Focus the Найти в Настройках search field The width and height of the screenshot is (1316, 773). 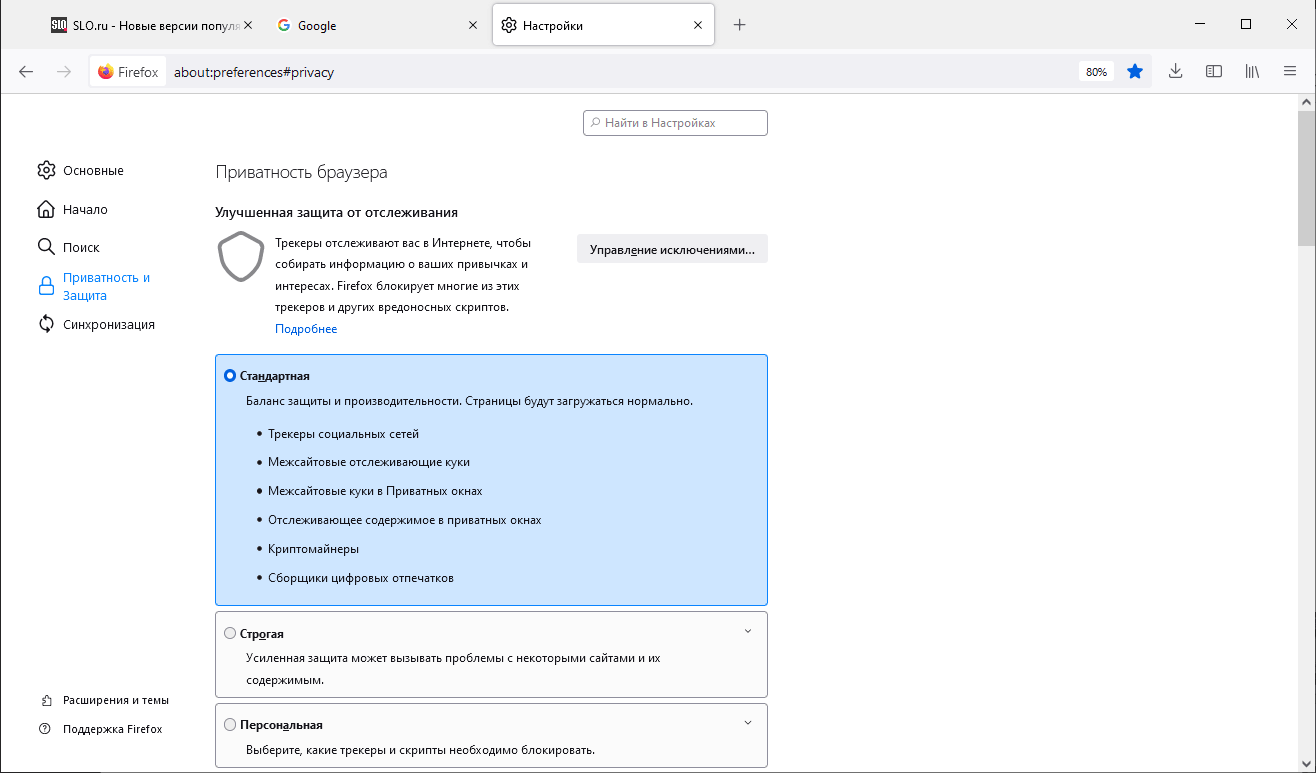675,123
